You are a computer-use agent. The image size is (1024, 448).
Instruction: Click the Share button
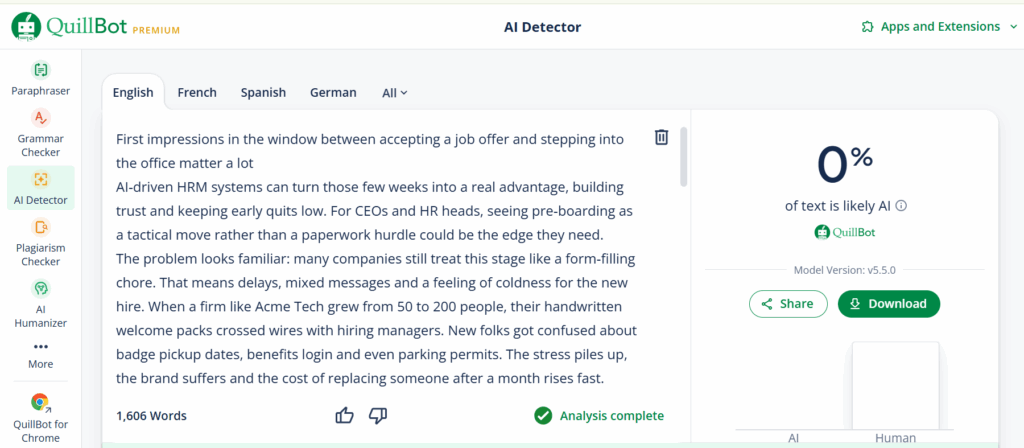pyautogui.click(x=788, y=304)
